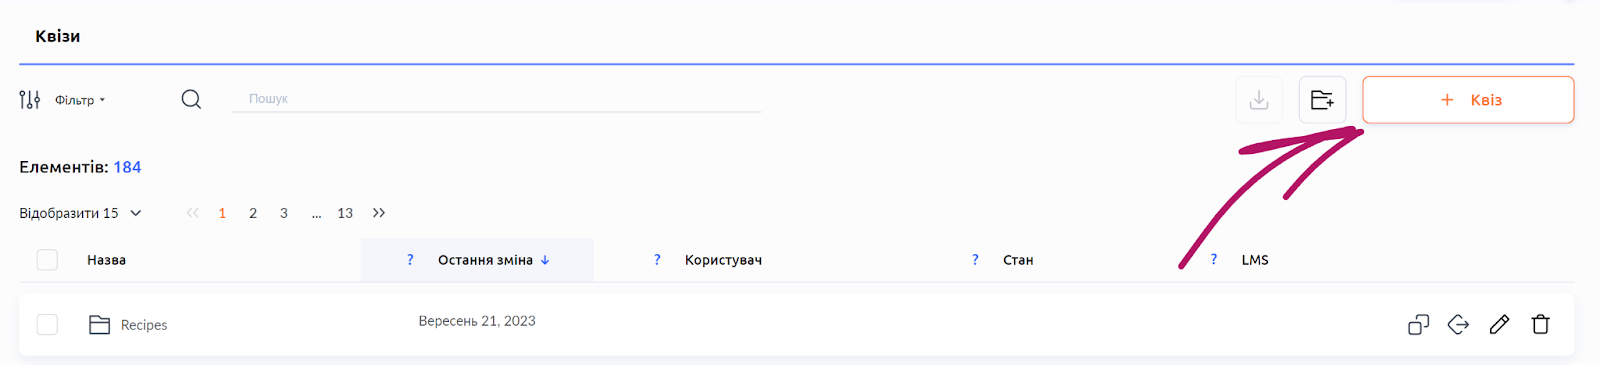Open the filter sliders icon
Image resolution: width=1600 pixels, height=365 pixels.
[30, 99]
